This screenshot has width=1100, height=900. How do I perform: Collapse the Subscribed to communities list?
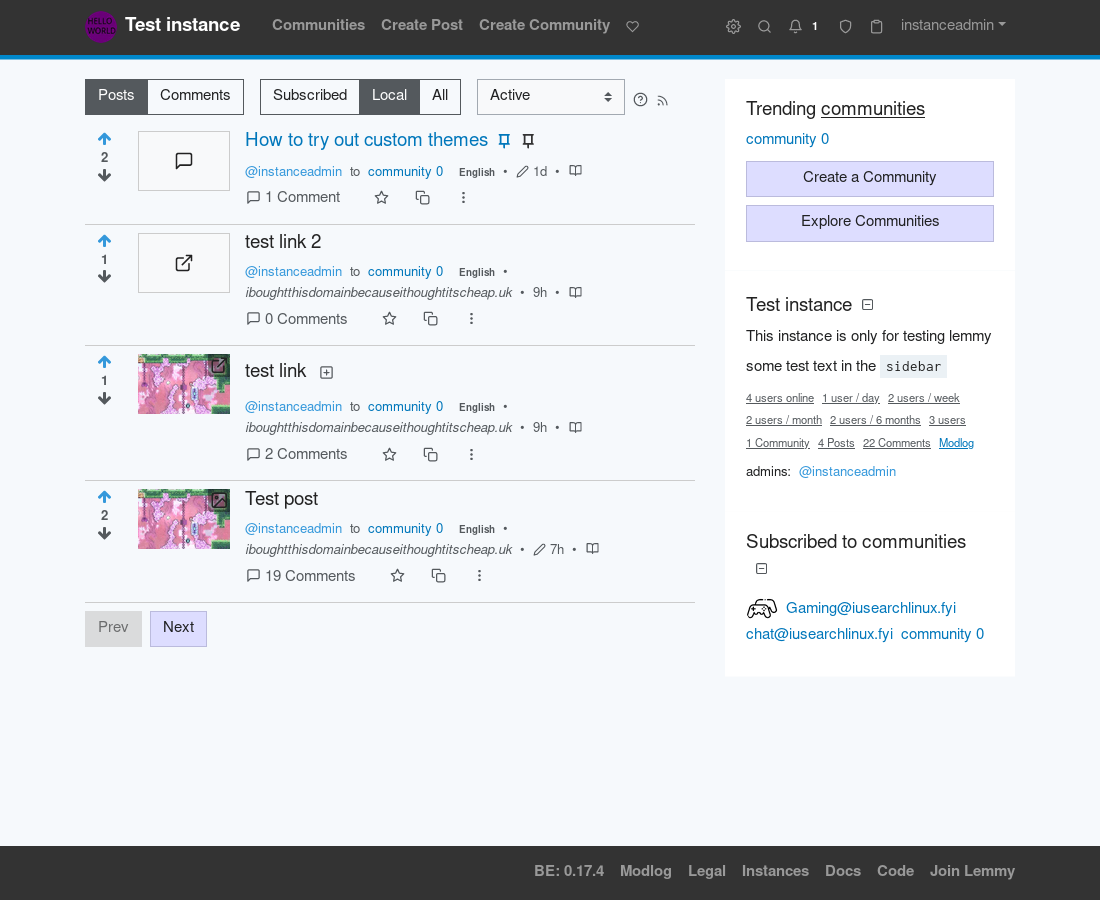[x=761, y=568]
